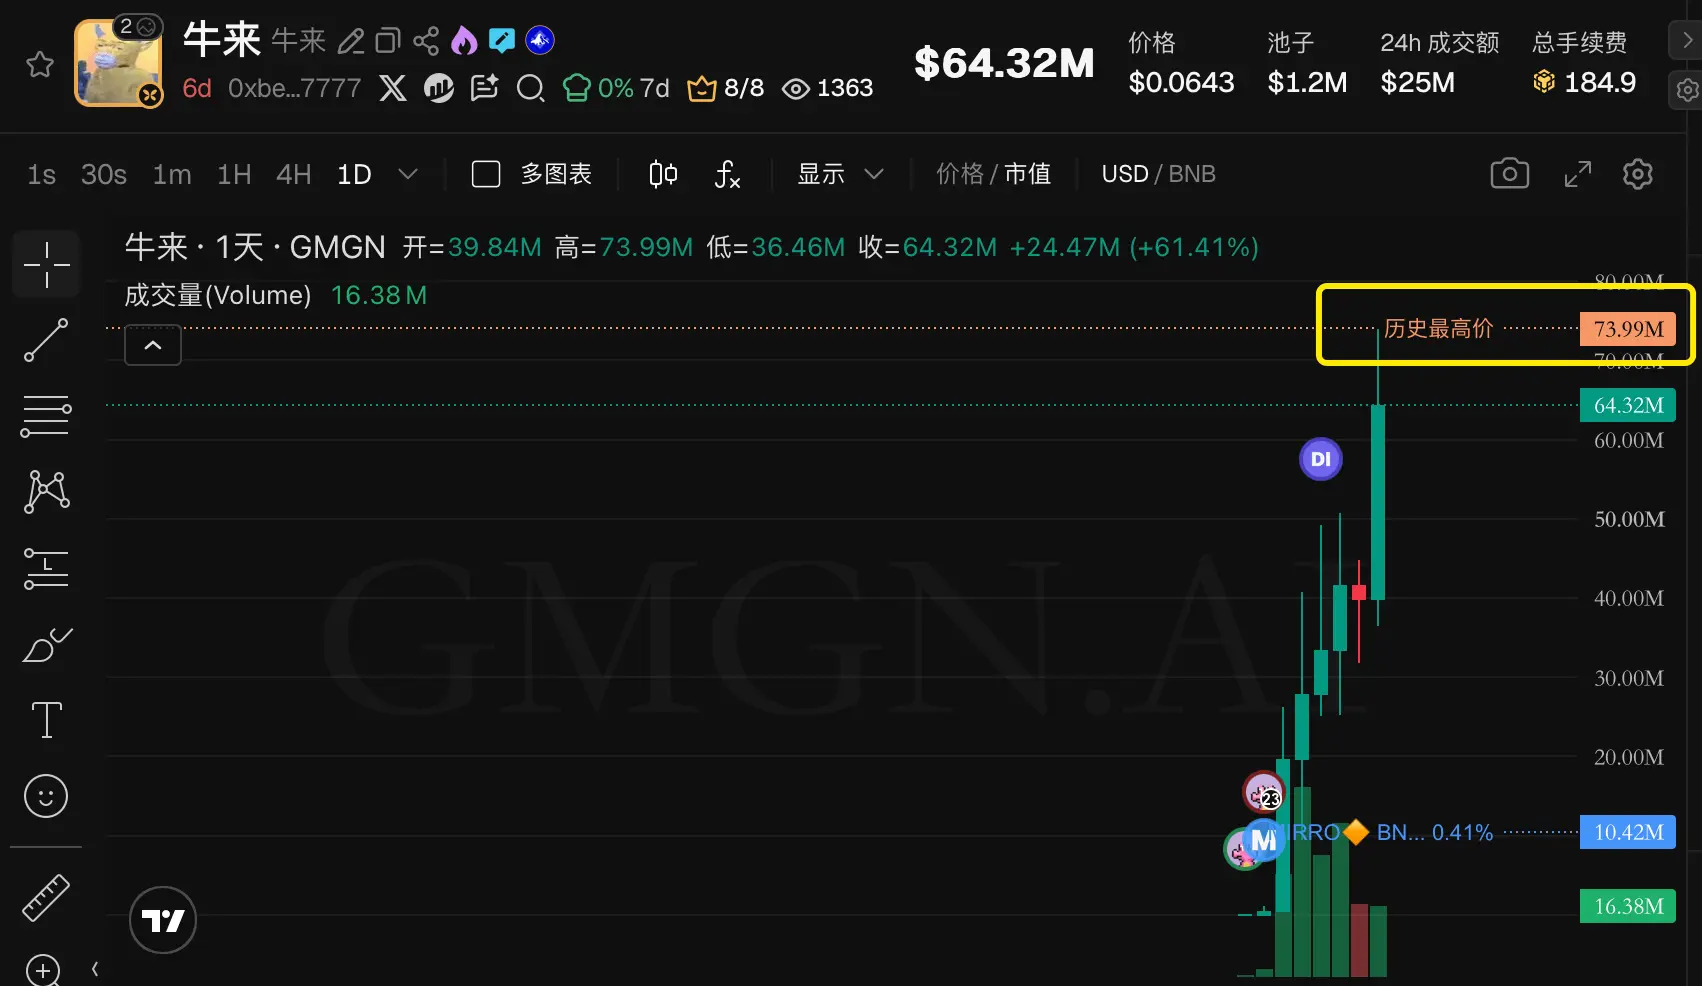This screenshot has height=986, width=1702.
Task: Switch chart to the 1s interval
Action: coord(42,175)
